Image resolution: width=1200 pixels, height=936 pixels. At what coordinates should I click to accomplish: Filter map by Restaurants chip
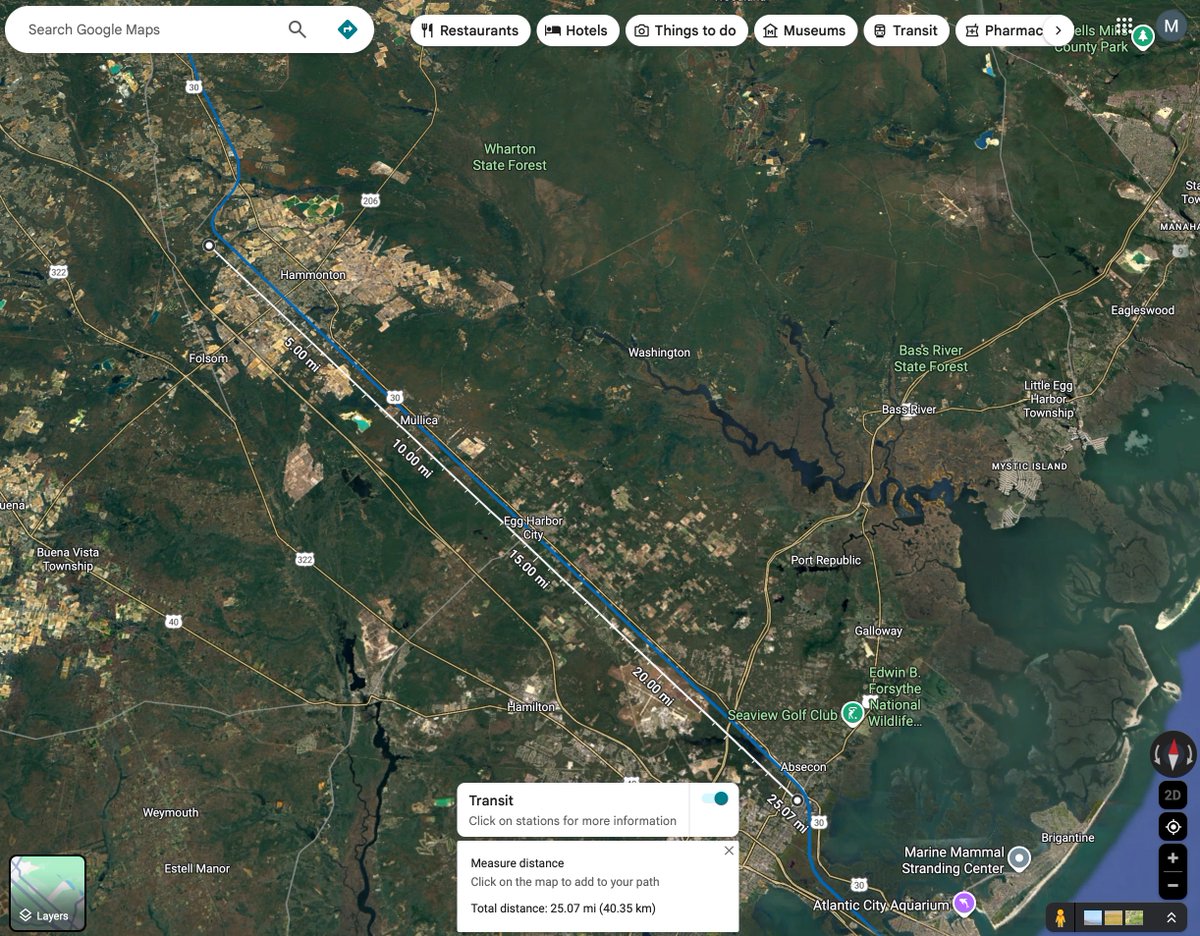tap(470, 30)
